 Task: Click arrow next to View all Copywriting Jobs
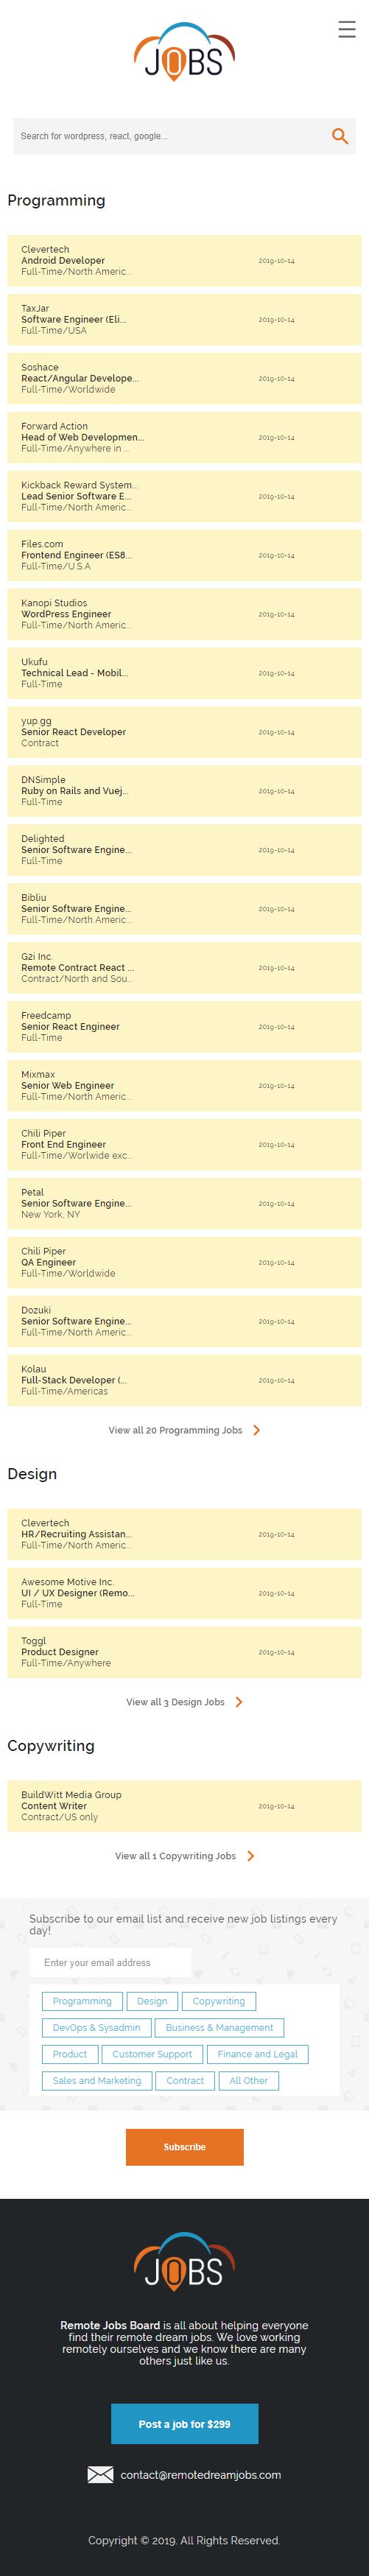pyautogui.click(x=250, y=1856)
